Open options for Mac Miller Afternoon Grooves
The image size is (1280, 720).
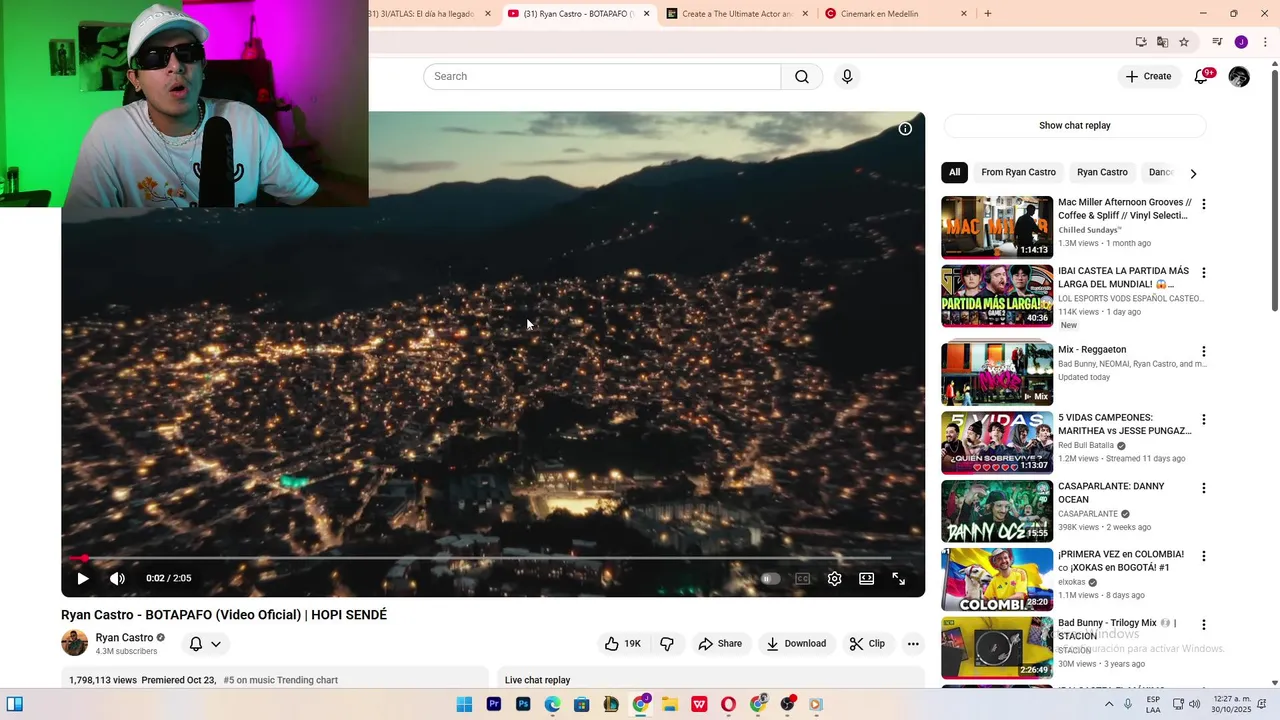(1204, 204)
